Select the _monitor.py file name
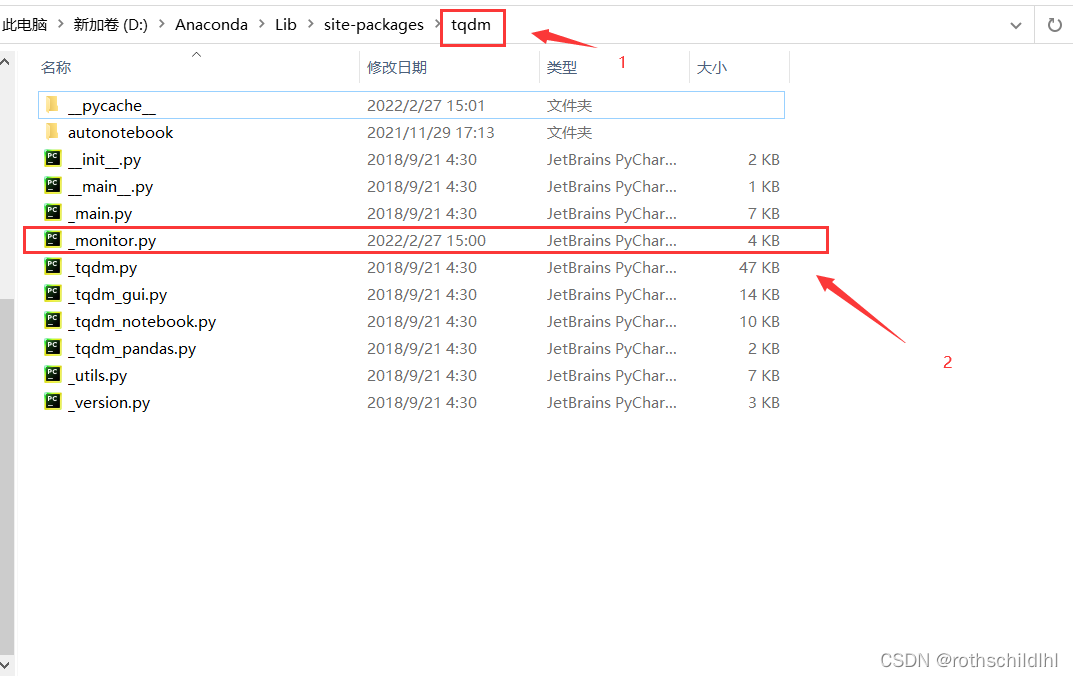Viewport: 1073px width, 677px height. point(112,240)
